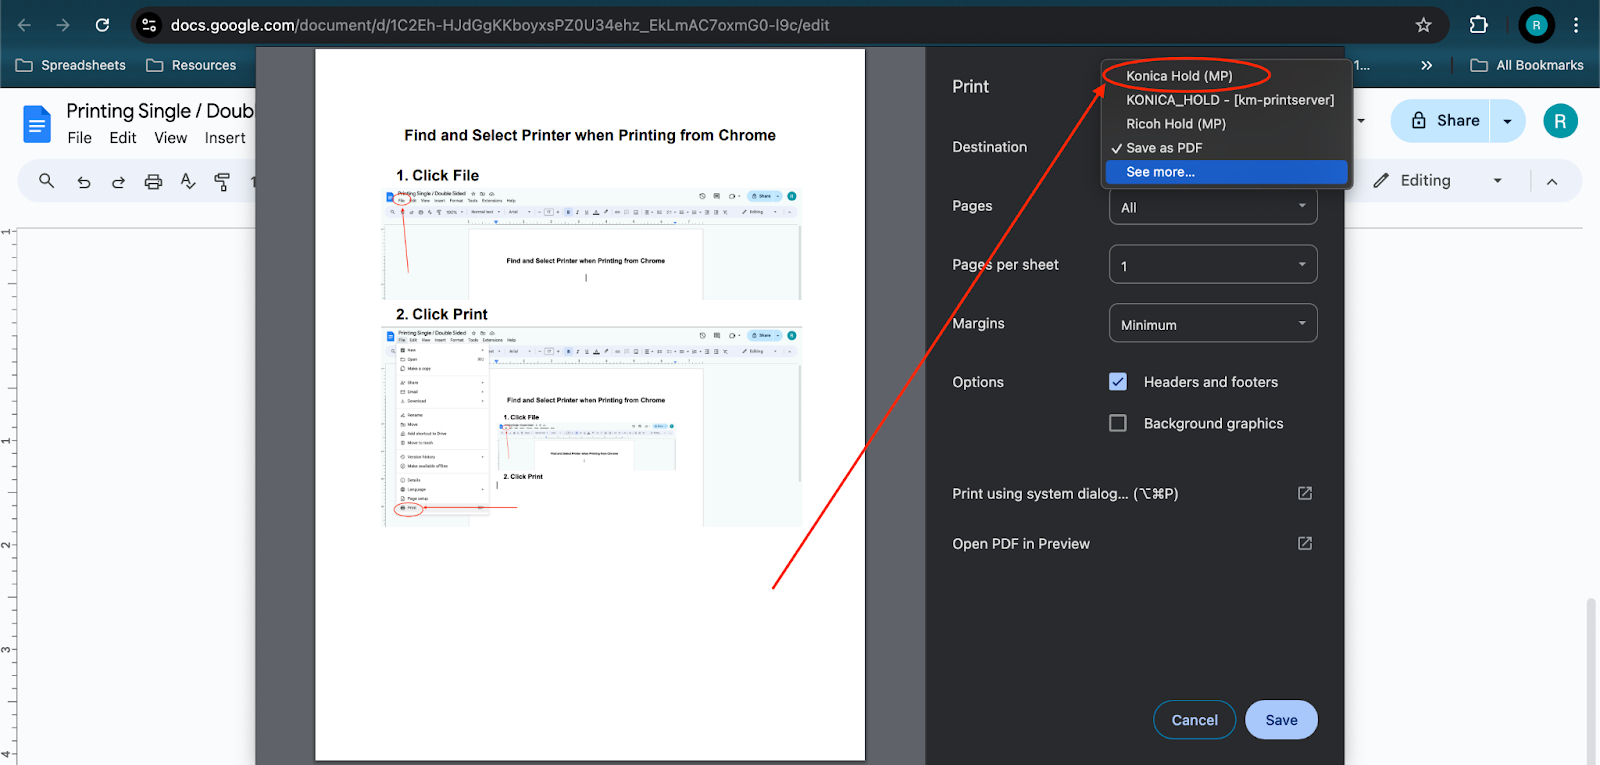This screenshot has height=765, width=1600.
Task: Click Print using system dialog link
Action: pos(1065,494)
